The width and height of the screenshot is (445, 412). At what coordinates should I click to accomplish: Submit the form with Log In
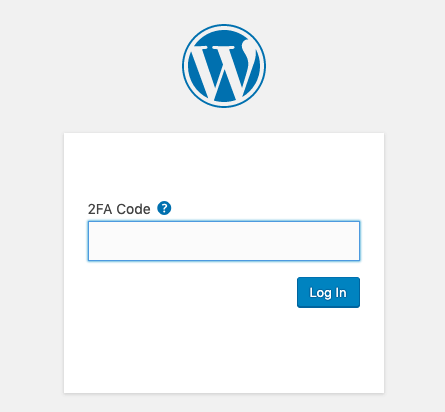[328, 292]
